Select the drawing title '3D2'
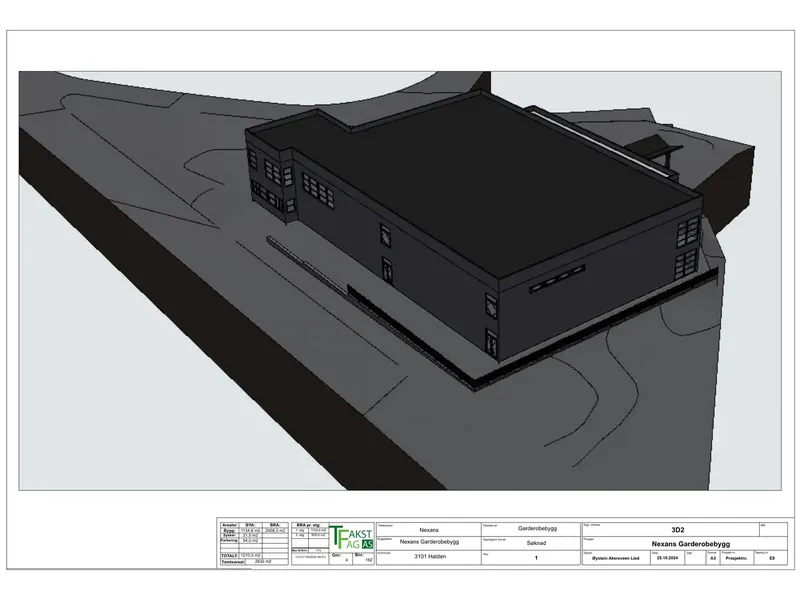 click(678, 530)
